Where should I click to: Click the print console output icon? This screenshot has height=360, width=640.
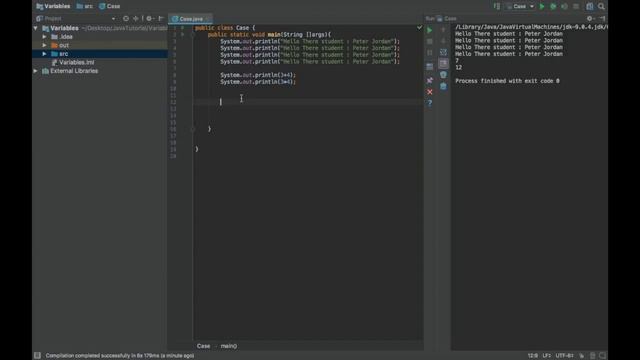click(443, 75)
